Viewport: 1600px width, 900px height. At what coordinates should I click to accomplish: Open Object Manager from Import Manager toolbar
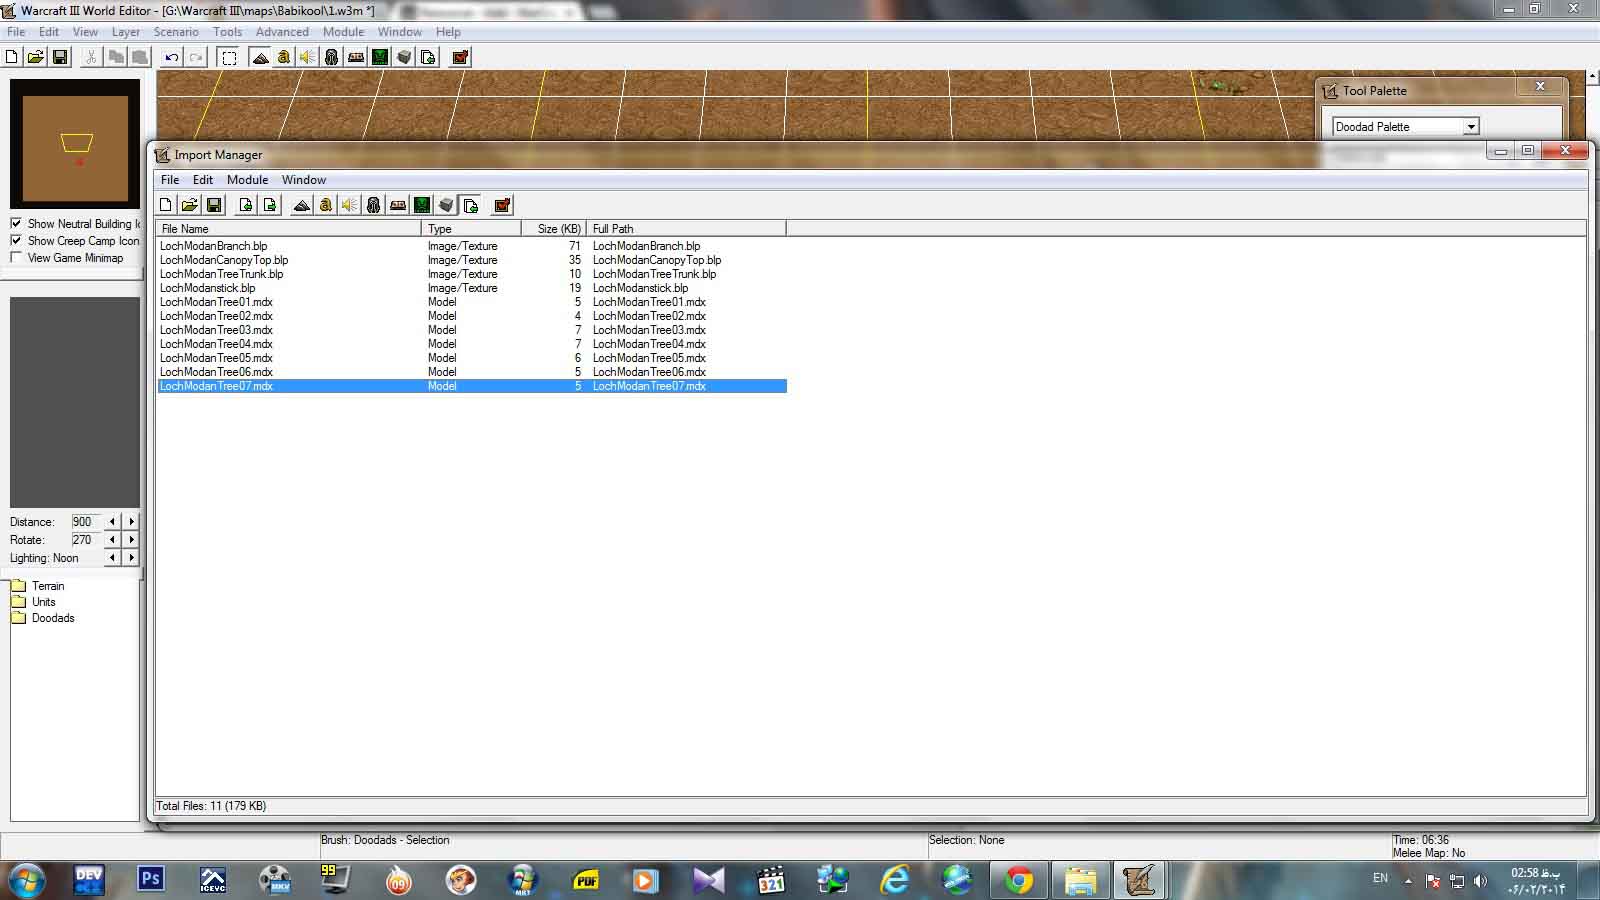click(446, 205)
